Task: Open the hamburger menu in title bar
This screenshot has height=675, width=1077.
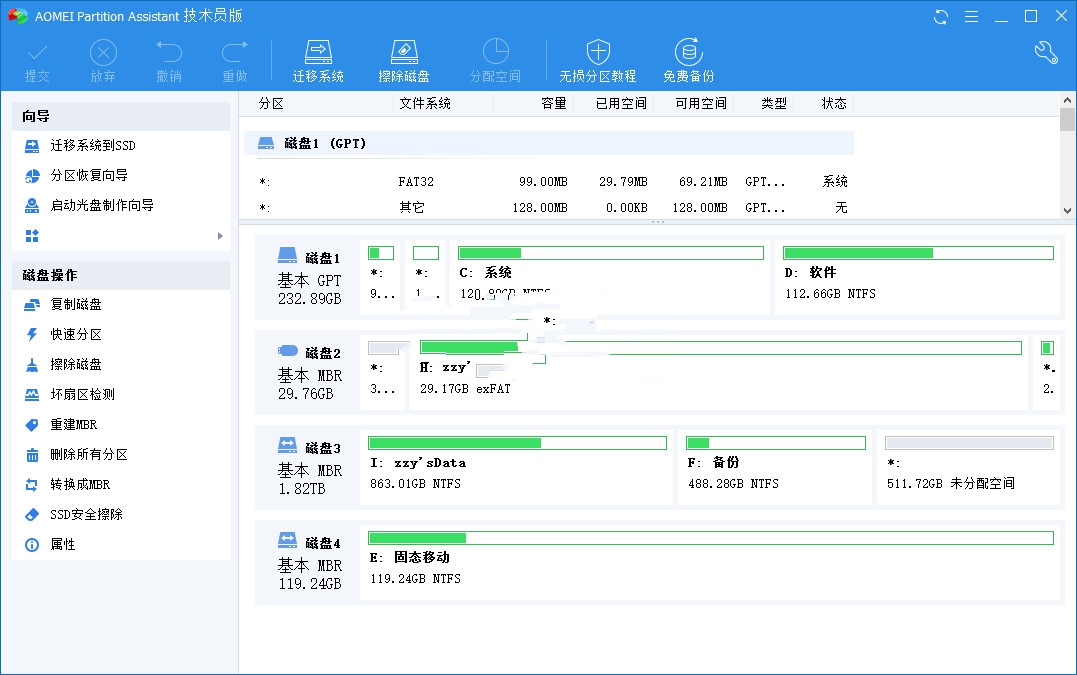Action: coord(971,16)
